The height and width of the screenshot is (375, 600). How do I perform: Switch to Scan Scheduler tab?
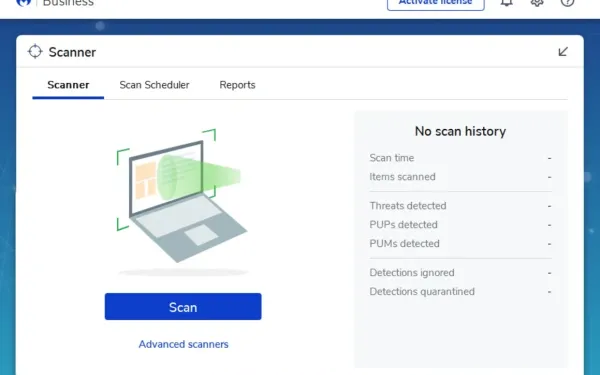pos(154,85)
